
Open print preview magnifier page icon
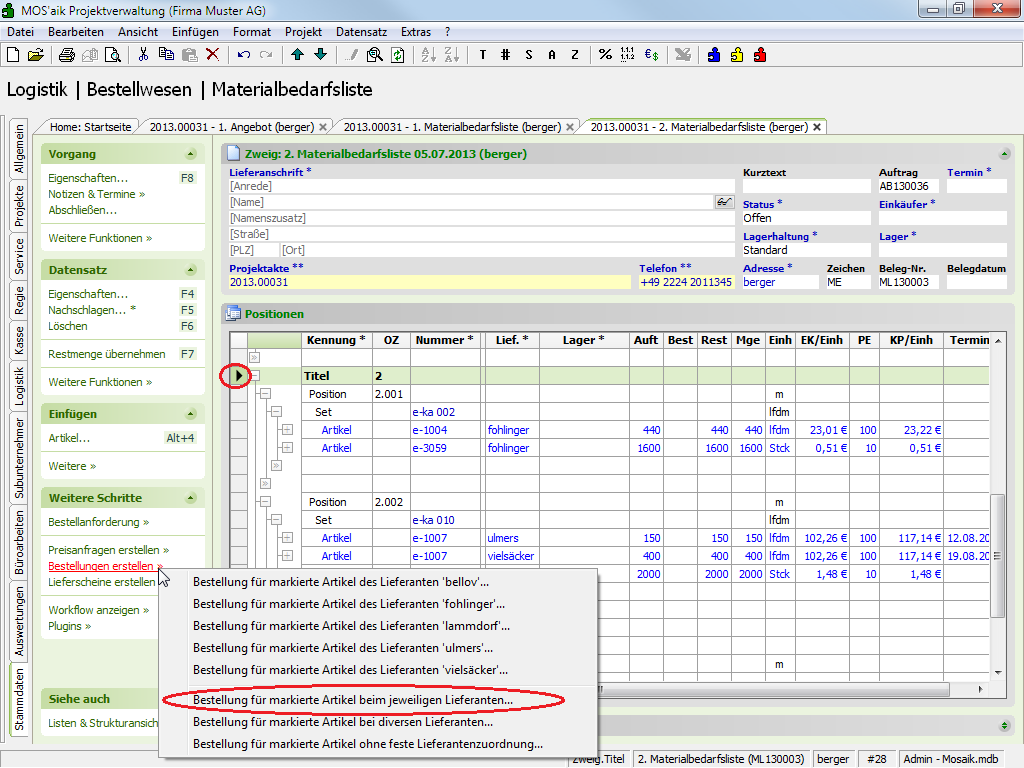coord(113,55)
